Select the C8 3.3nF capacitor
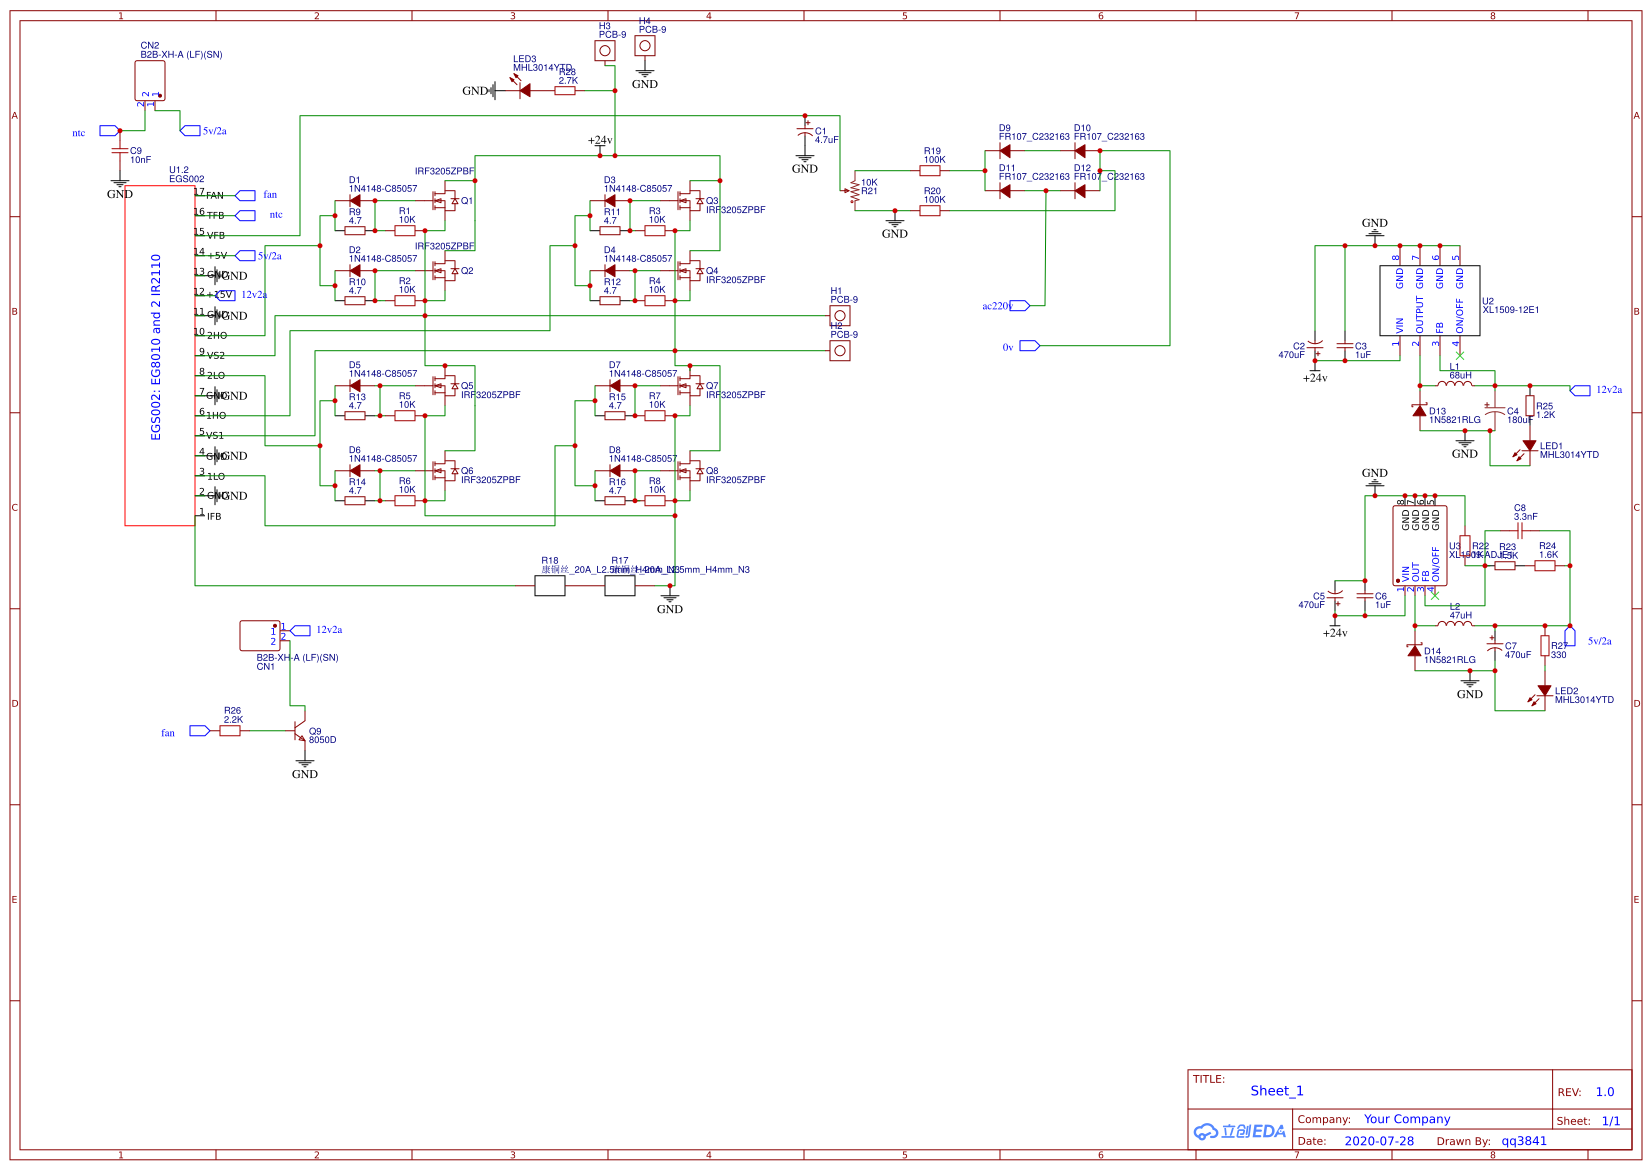 1520,531
